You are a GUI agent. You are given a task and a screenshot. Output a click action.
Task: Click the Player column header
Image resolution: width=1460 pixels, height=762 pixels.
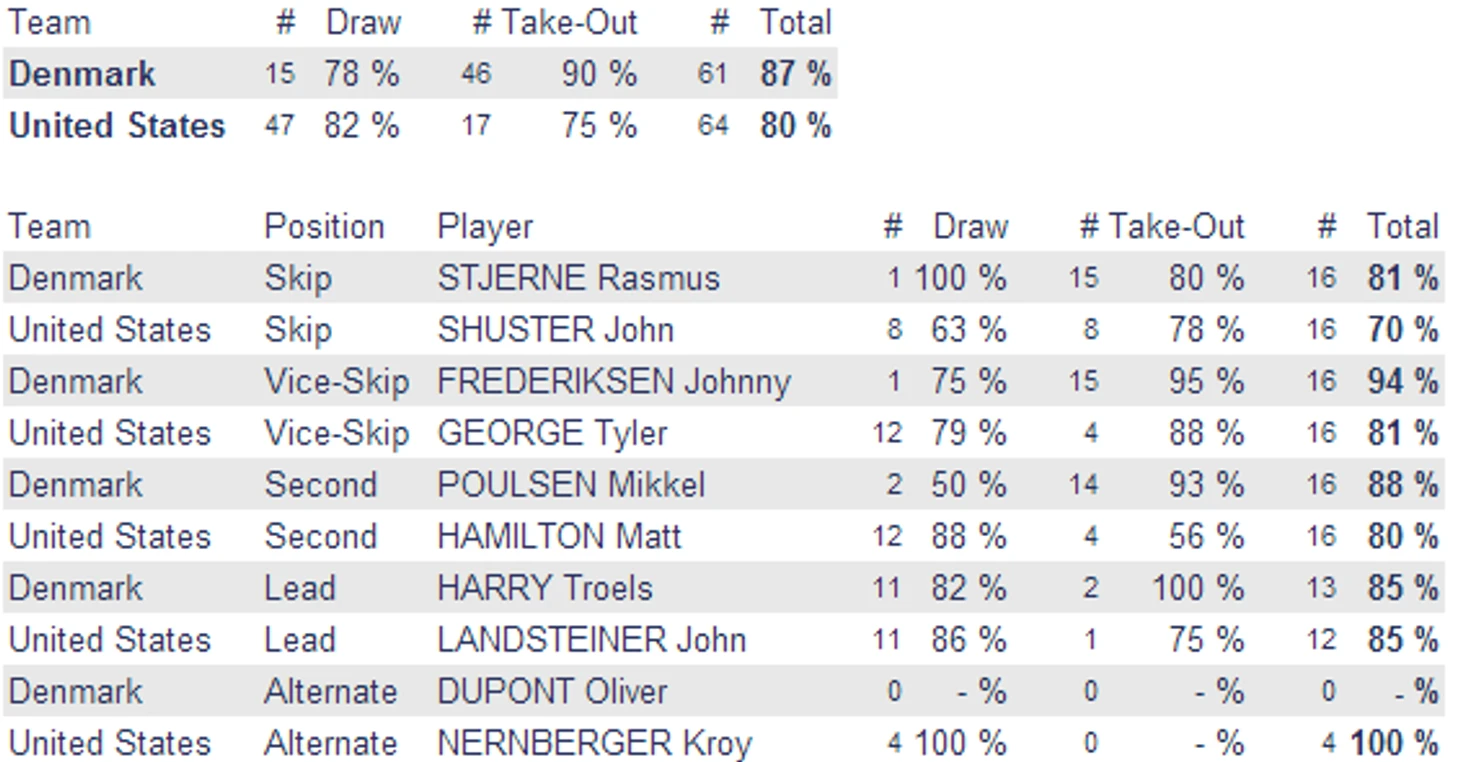point(485,227)
